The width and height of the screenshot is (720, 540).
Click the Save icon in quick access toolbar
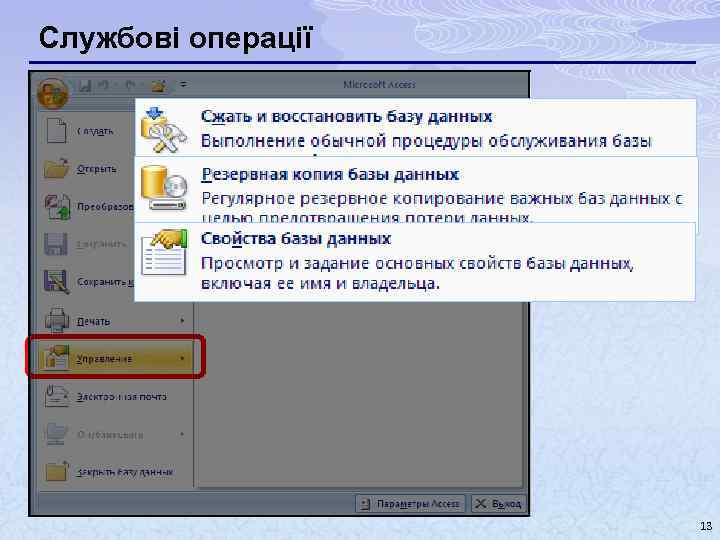click(x=85, y=85)
